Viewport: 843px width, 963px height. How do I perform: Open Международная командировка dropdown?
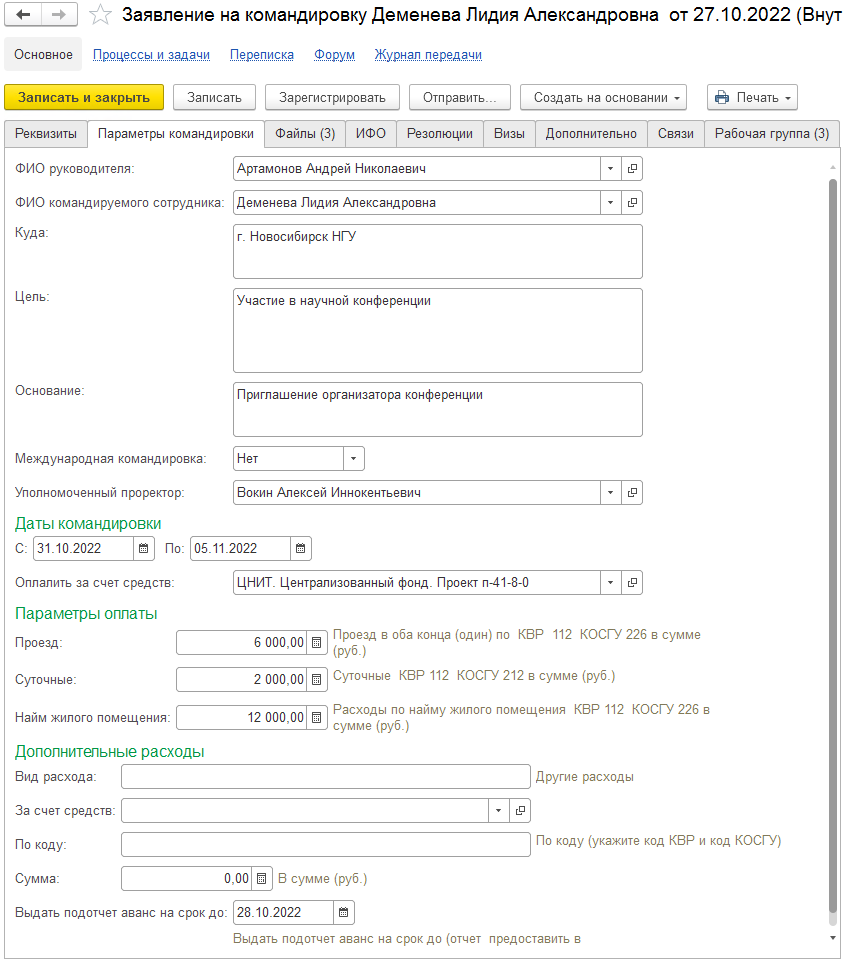[354, 459]
